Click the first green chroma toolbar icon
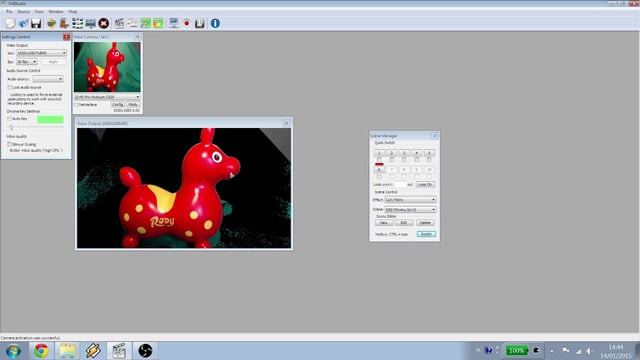 point(145,23)
